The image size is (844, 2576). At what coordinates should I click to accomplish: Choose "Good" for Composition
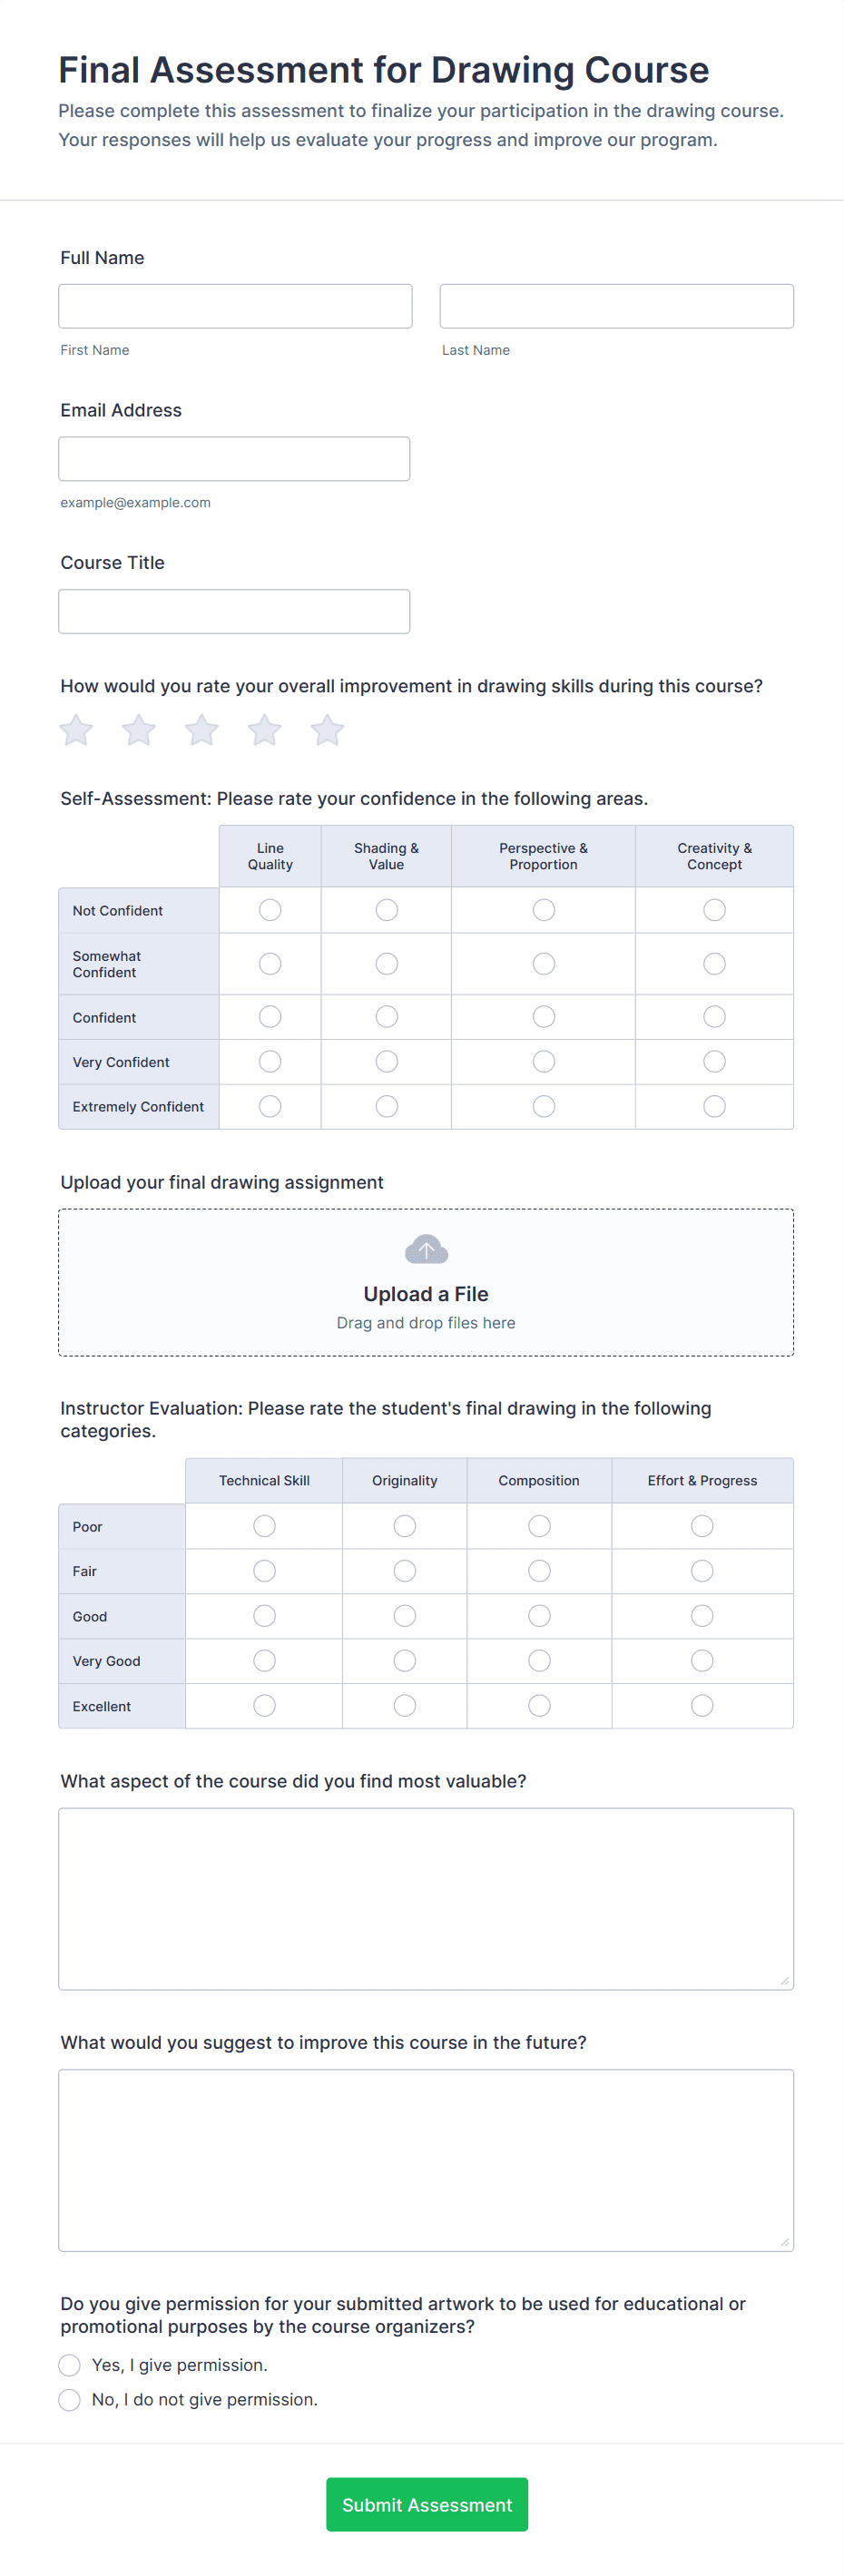point(539,1615)
